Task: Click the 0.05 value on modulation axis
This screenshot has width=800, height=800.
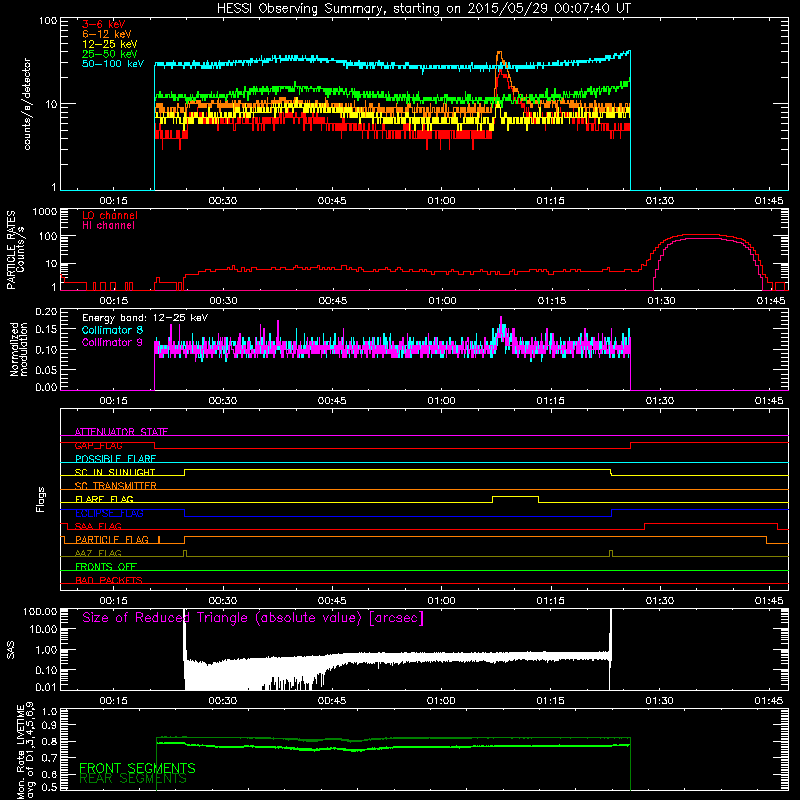Action: tap(46, 369)
